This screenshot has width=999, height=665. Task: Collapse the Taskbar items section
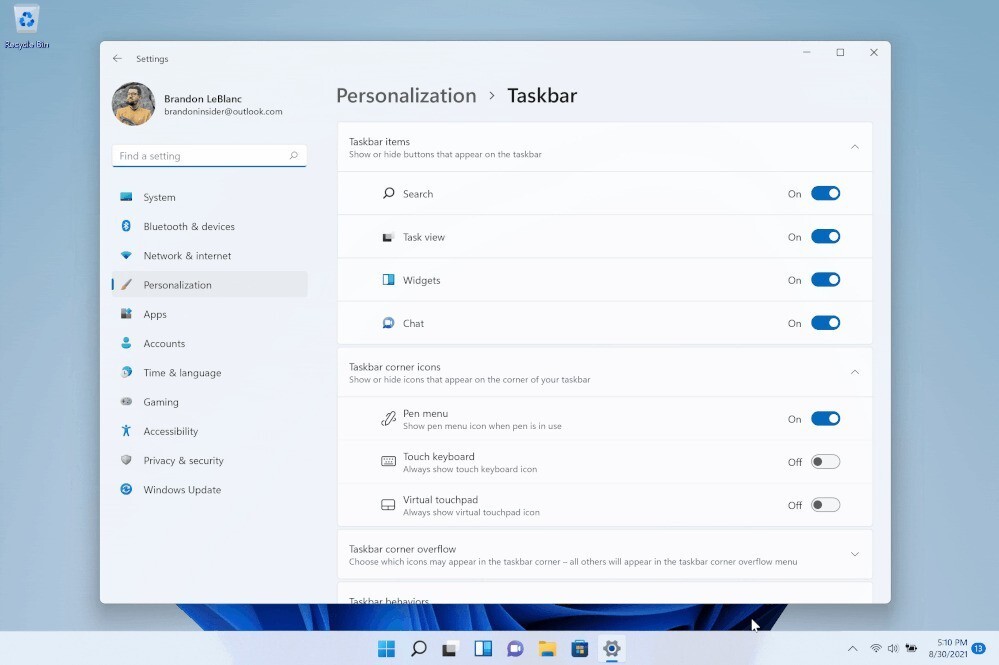pos(854,147)
